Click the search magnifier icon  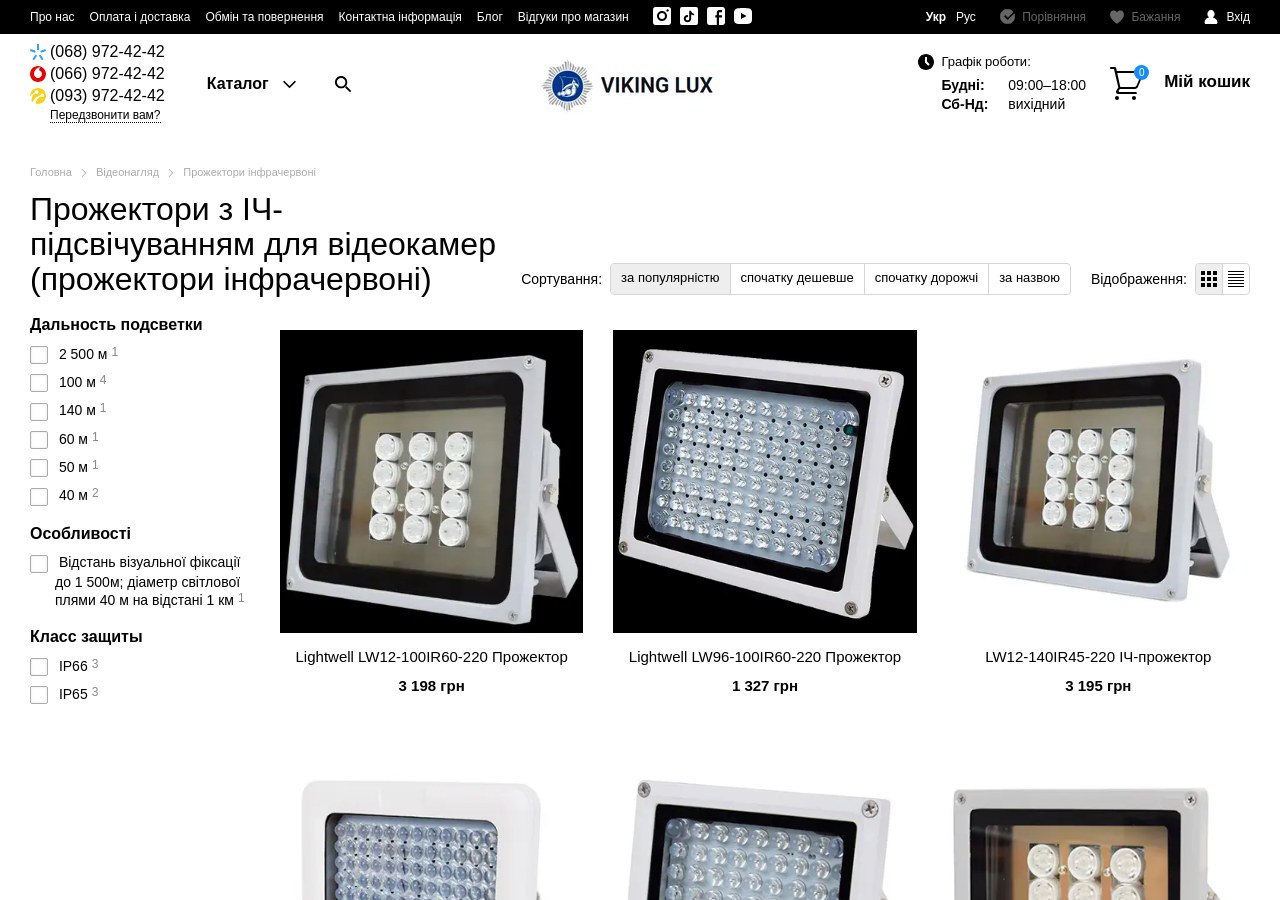point(343,84)
